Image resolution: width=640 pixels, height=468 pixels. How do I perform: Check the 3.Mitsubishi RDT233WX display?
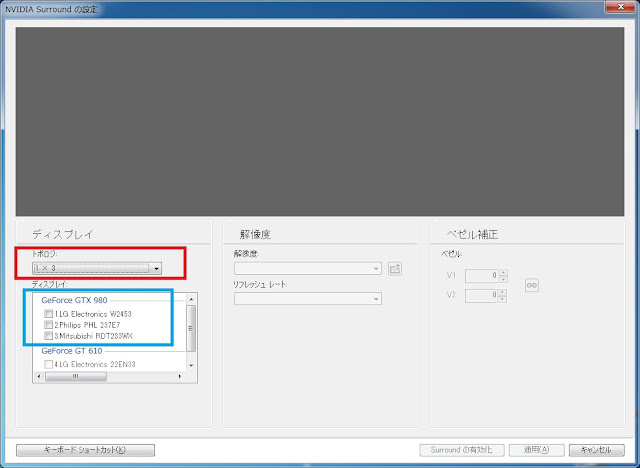[x=49, y=336]
